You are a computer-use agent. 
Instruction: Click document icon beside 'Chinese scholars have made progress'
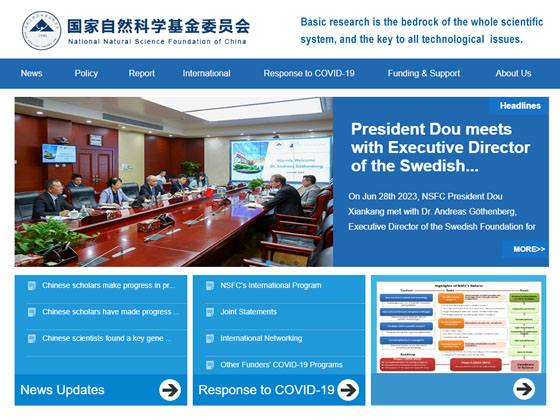32,312
